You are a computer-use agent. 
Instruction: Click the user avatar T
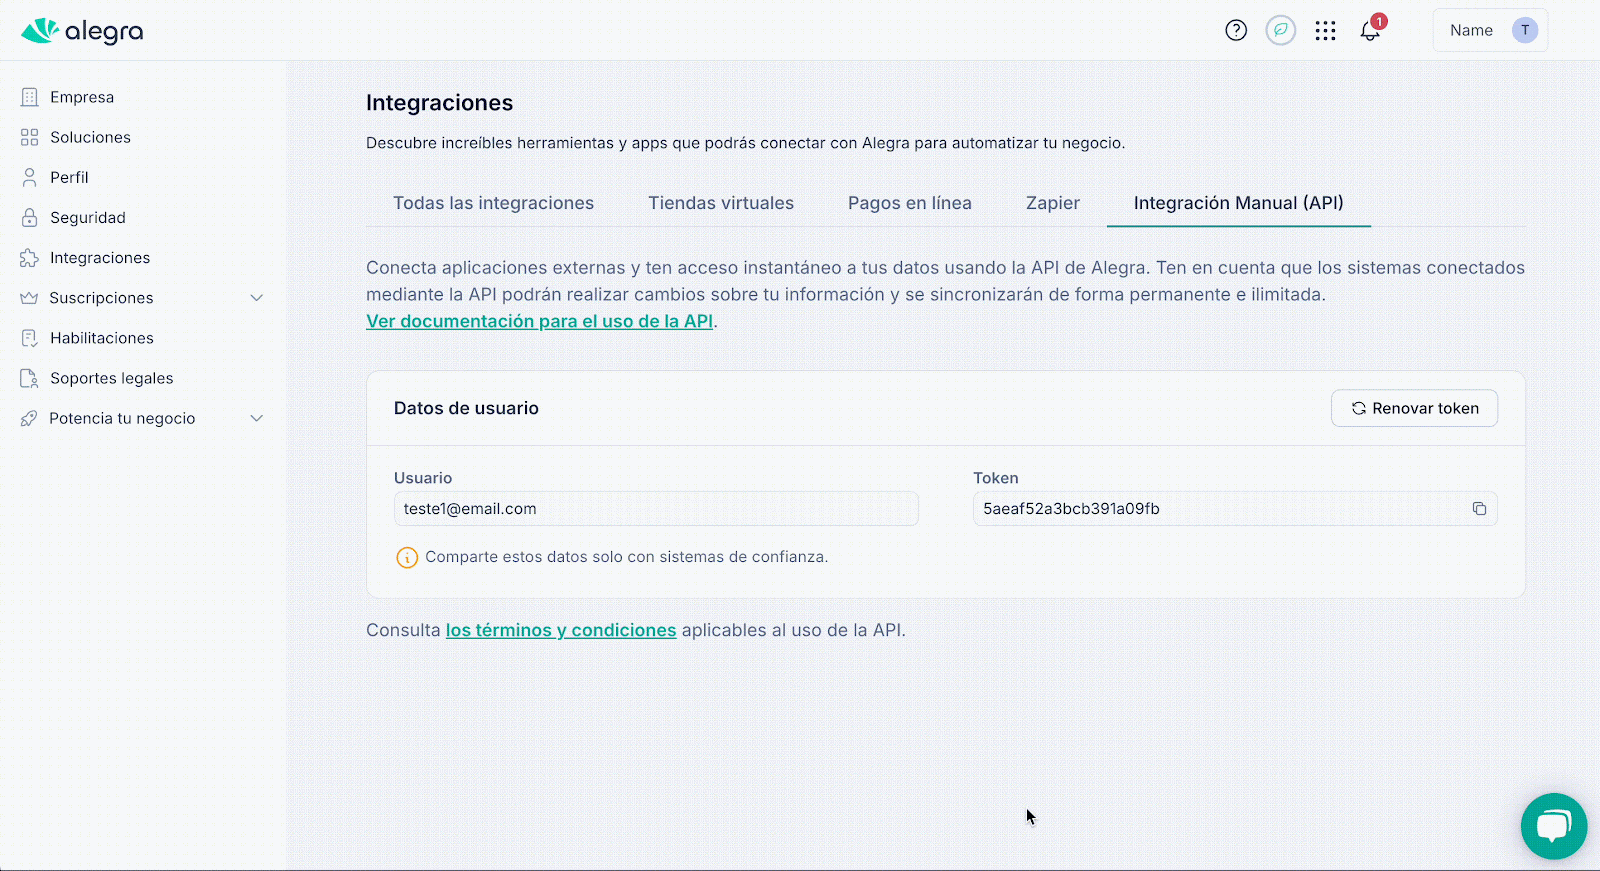tap(1525, 30)
